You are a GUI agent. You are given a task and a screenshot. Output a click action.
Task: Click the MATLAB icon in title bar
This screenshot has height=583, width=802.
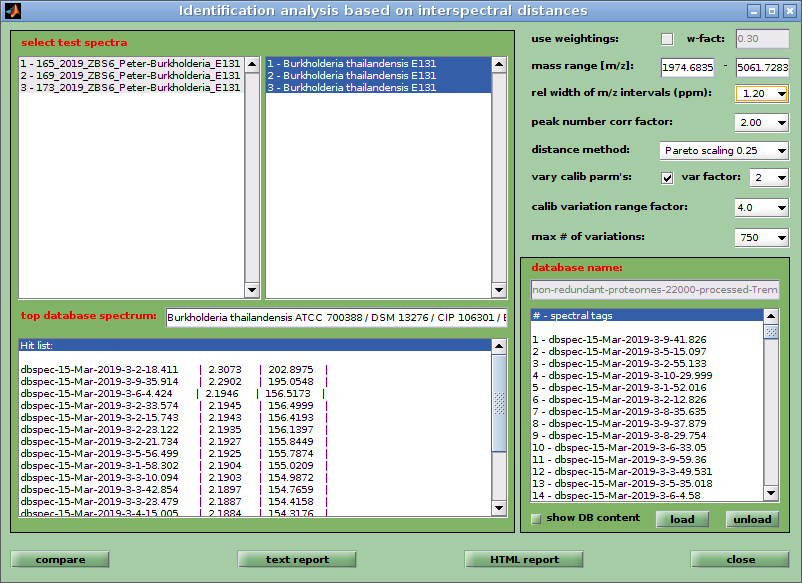coord(14,11)
